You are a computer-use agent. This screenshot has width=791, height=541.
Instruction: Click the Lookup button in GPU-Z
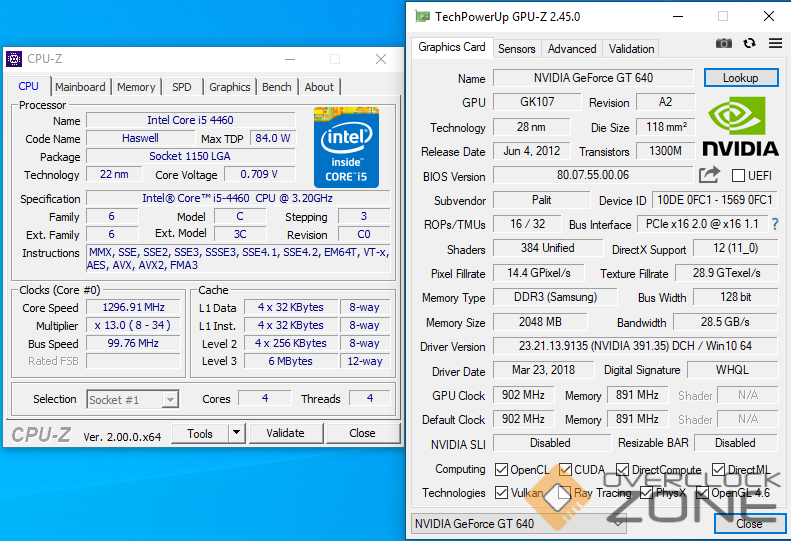[x=741, y=78]
